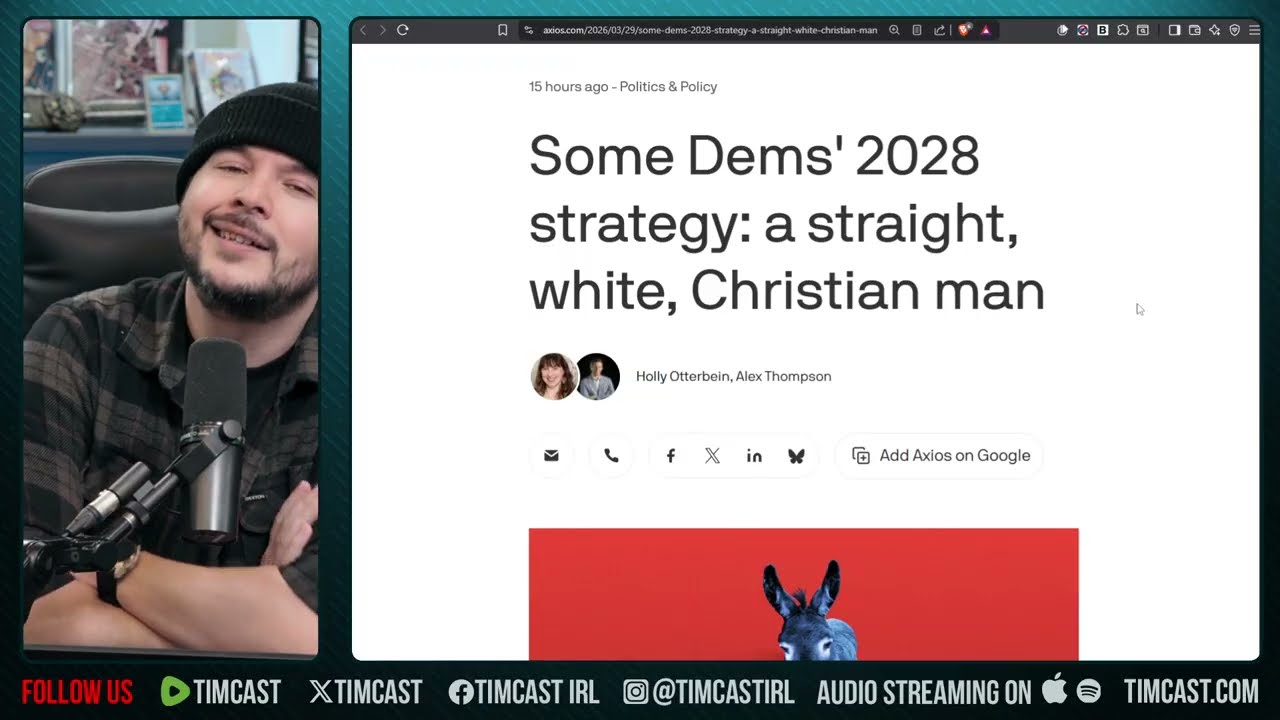
Task: Toggle reader mode in address bar
Action: pos(917,30)
